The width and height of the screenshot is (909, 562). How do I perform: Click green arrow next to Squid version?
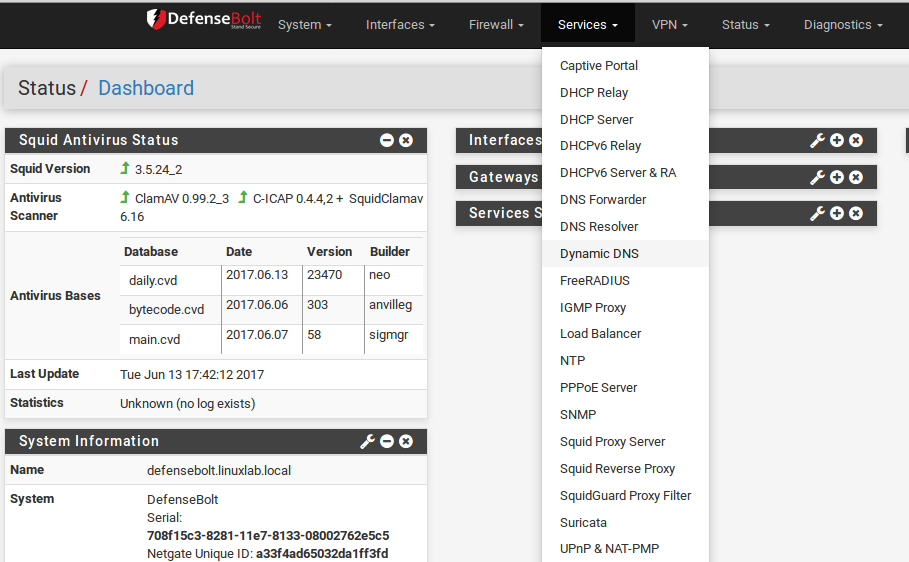pos(125,168)
